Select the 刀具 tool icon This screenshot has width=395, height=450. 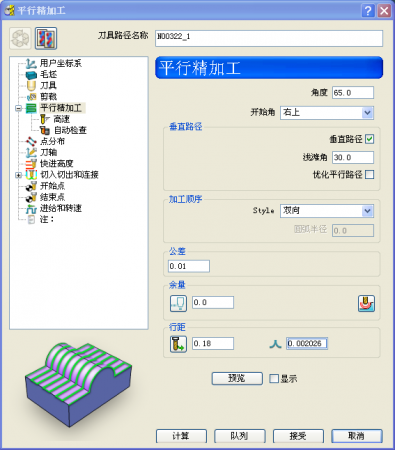[x=31, y=86]
